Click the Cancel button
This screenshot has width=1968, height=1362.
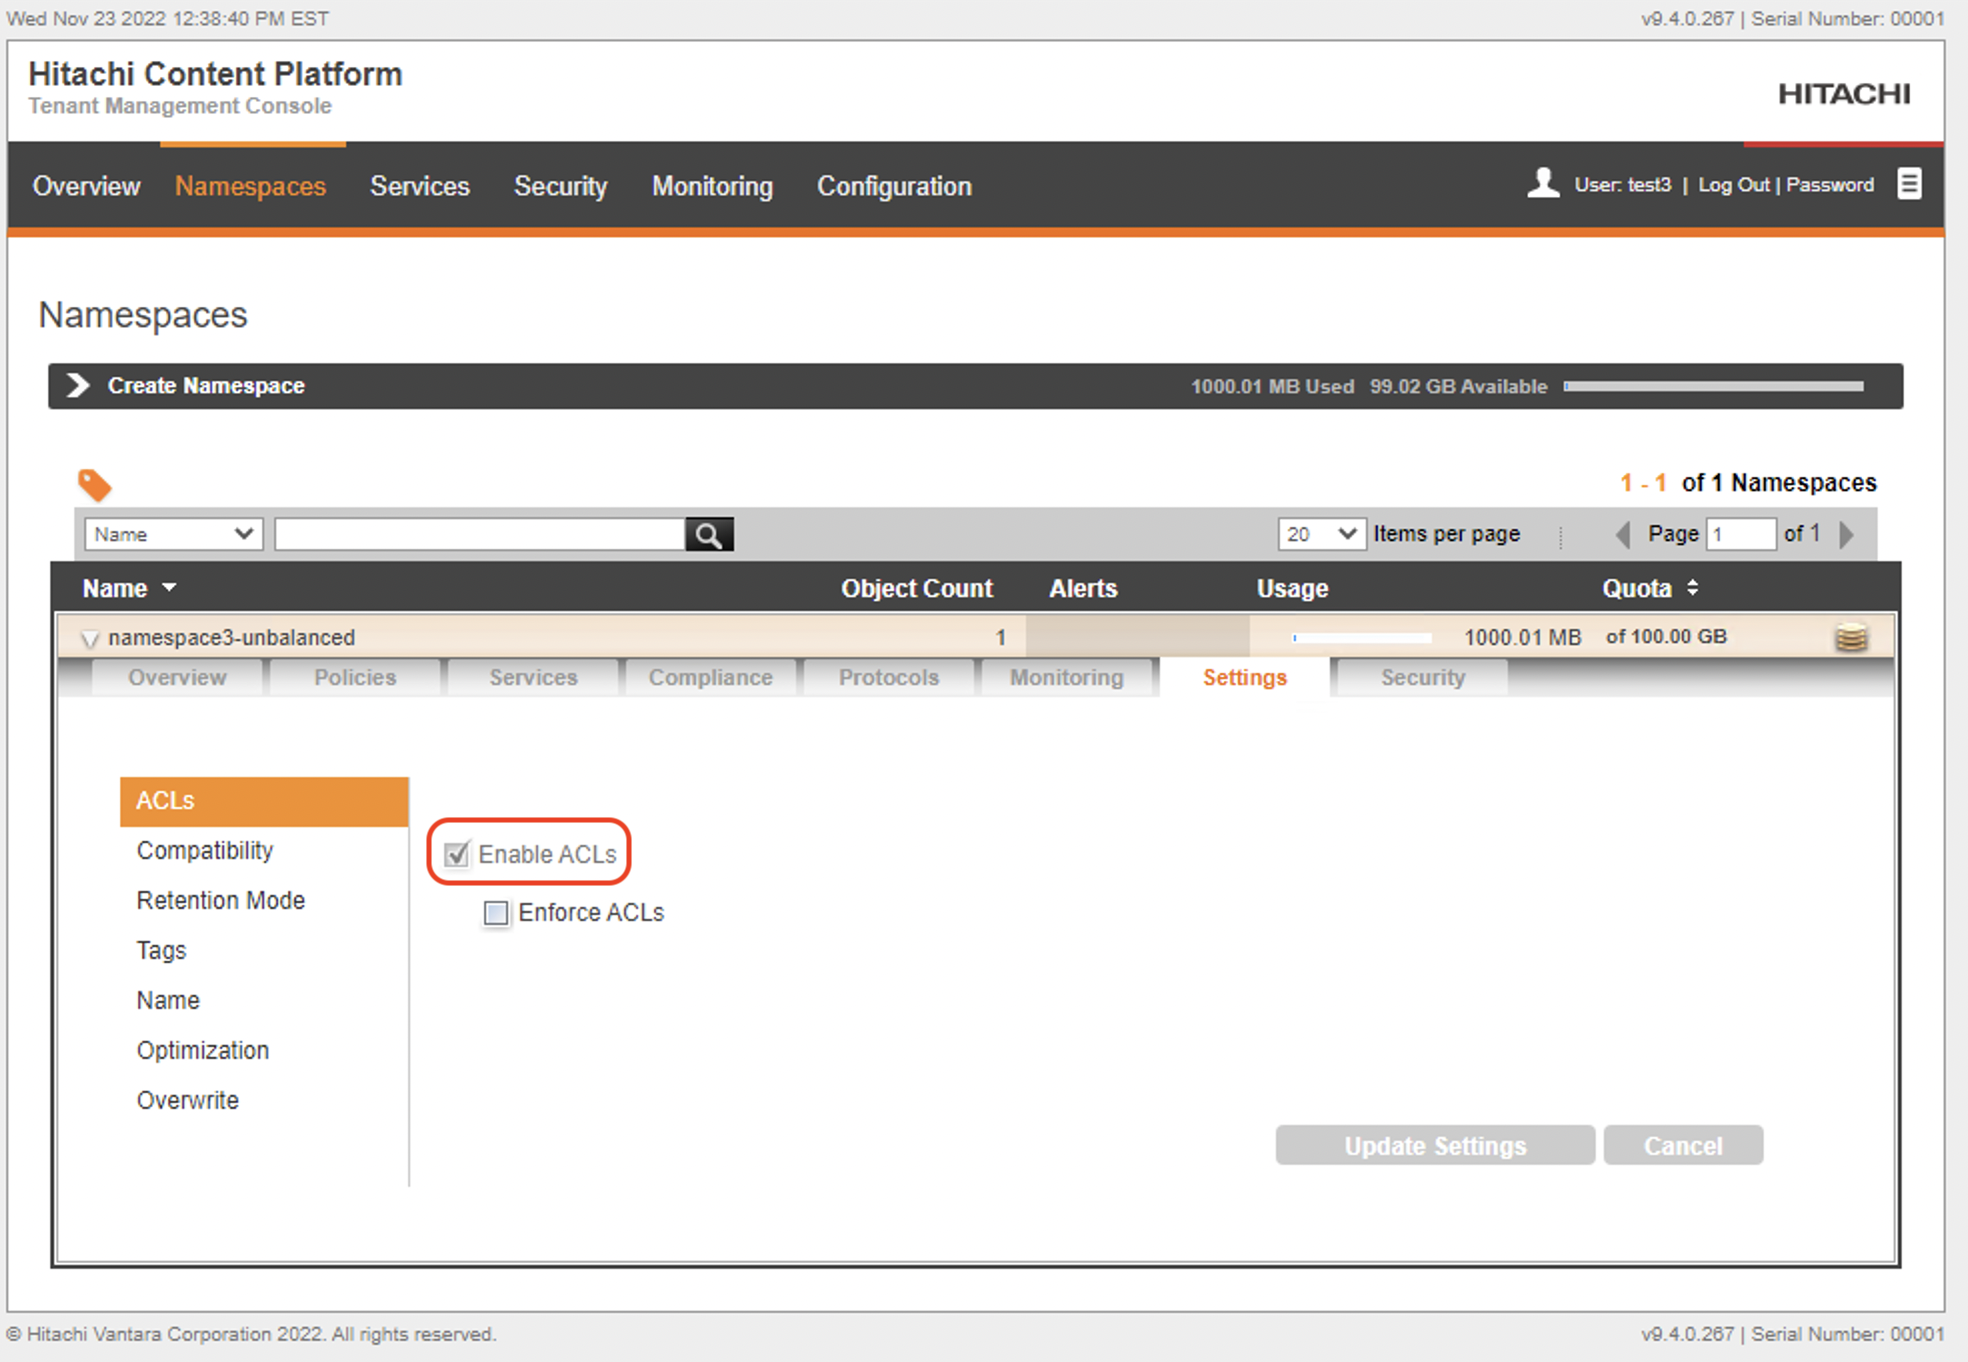pos(1683,1146)
